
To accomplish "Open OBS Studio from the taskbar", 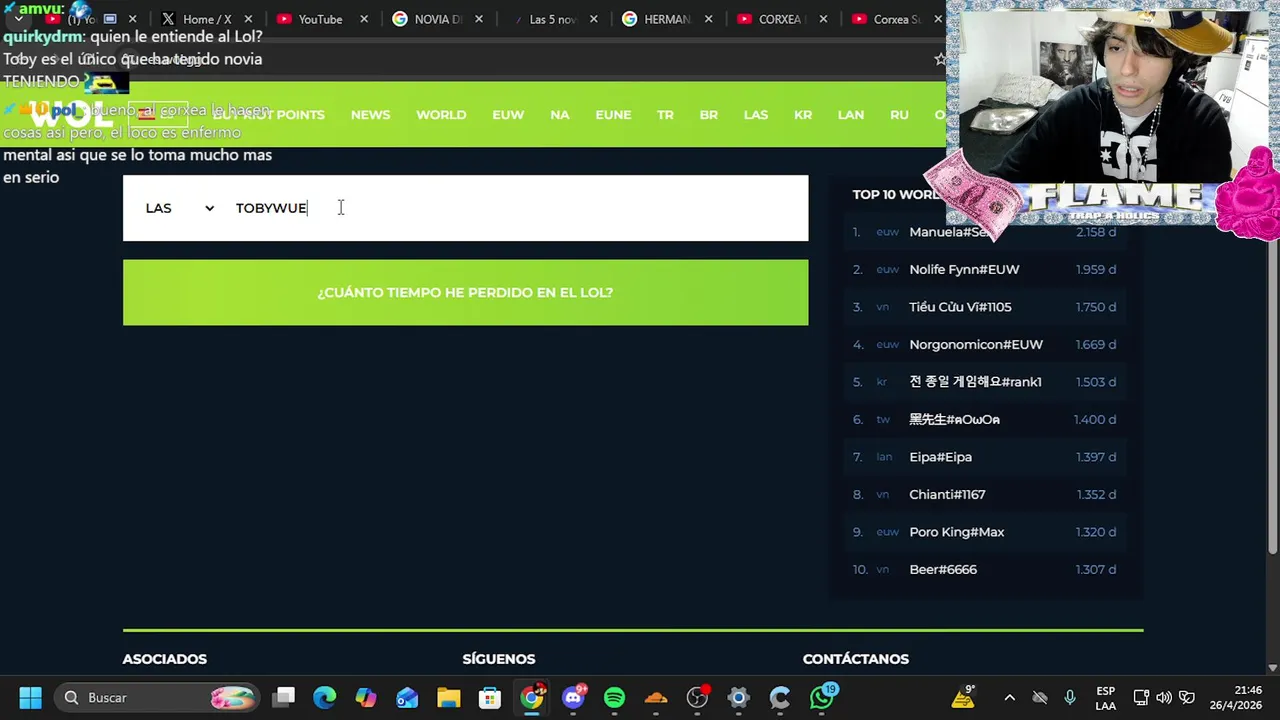I will pyautogui.click(x=698, y=697).
